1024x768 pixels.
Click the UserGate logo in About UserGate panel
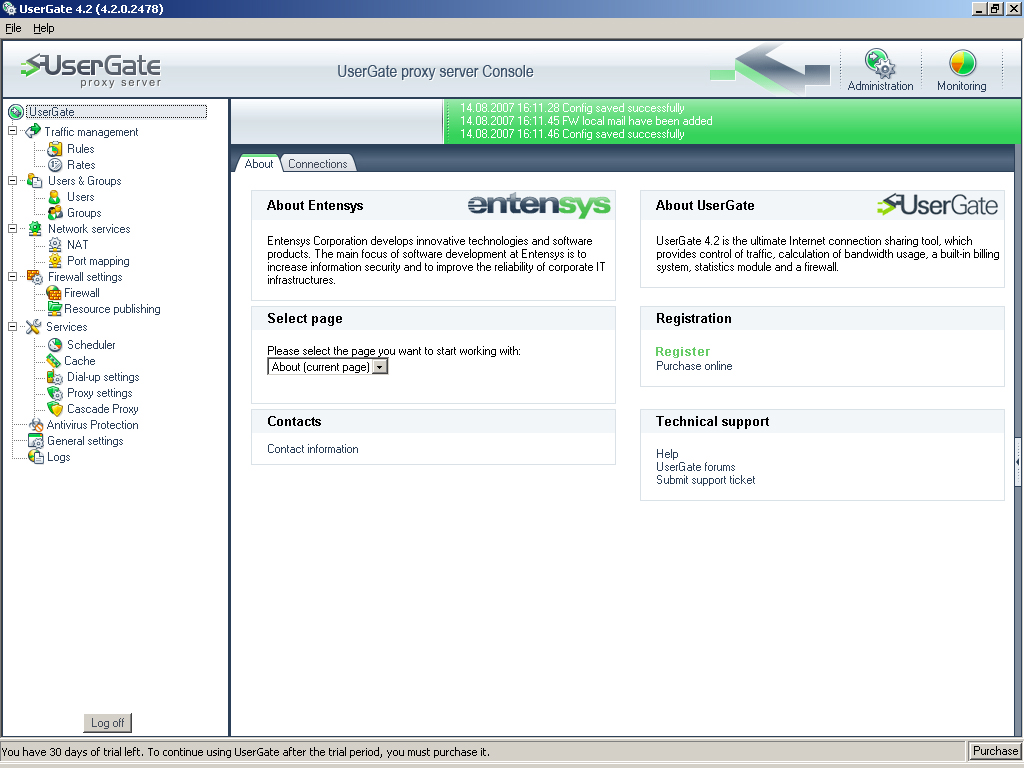[938, 205]
